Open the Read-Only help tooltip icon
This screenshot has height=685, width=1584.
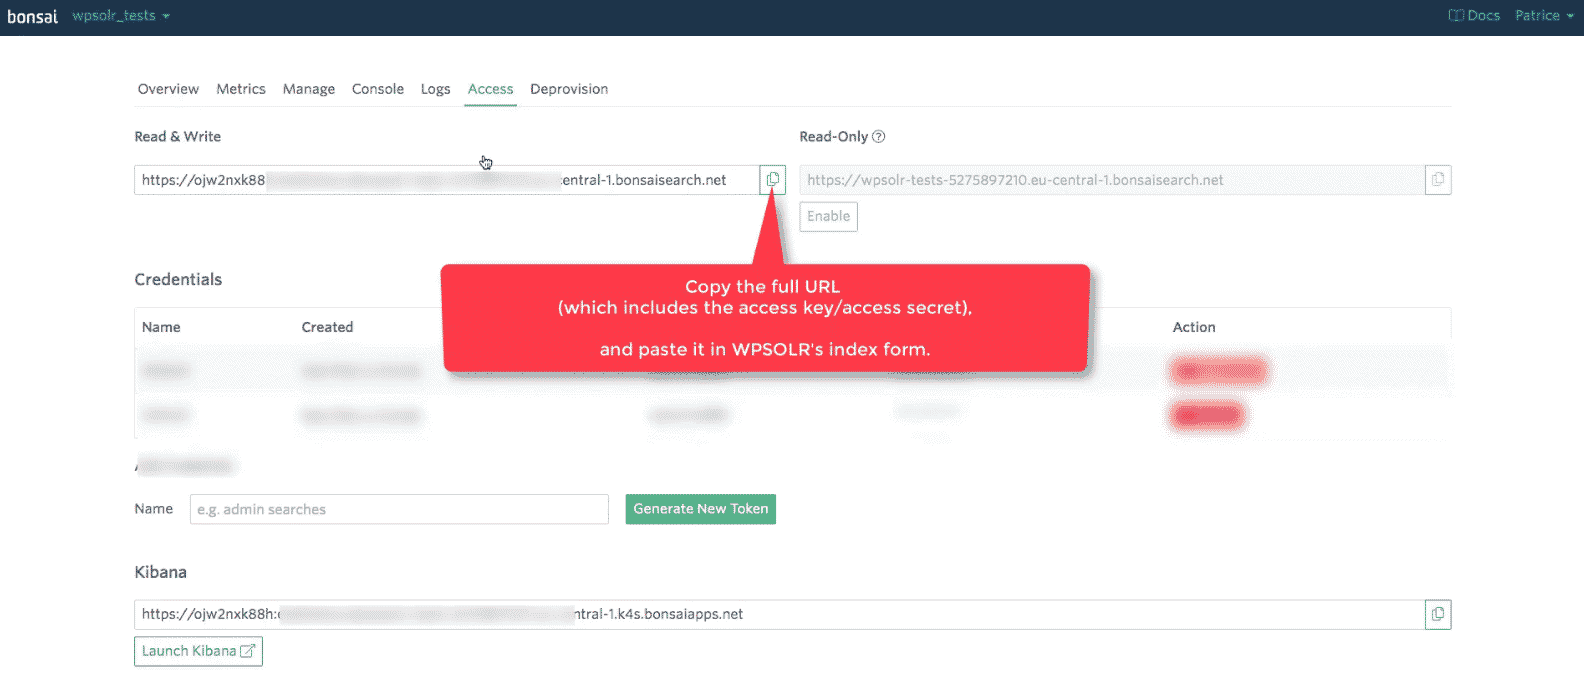(x=879, y=137)
